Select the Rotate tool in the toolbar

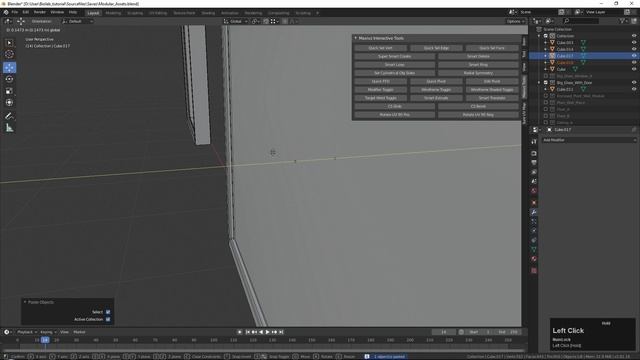coord(9,79)
